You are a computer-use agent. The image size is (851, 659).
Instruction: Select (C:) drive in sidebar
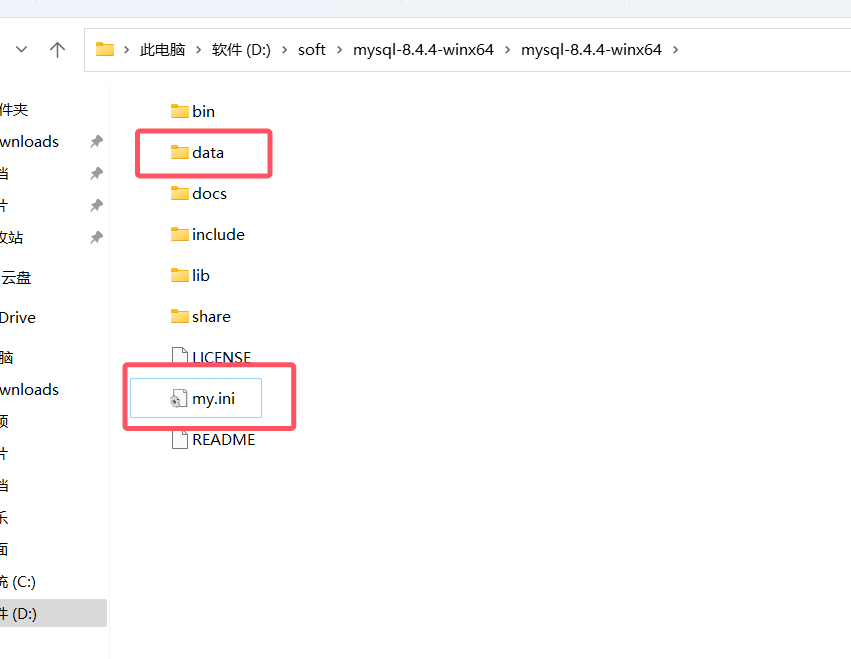(x=18, y=582)
